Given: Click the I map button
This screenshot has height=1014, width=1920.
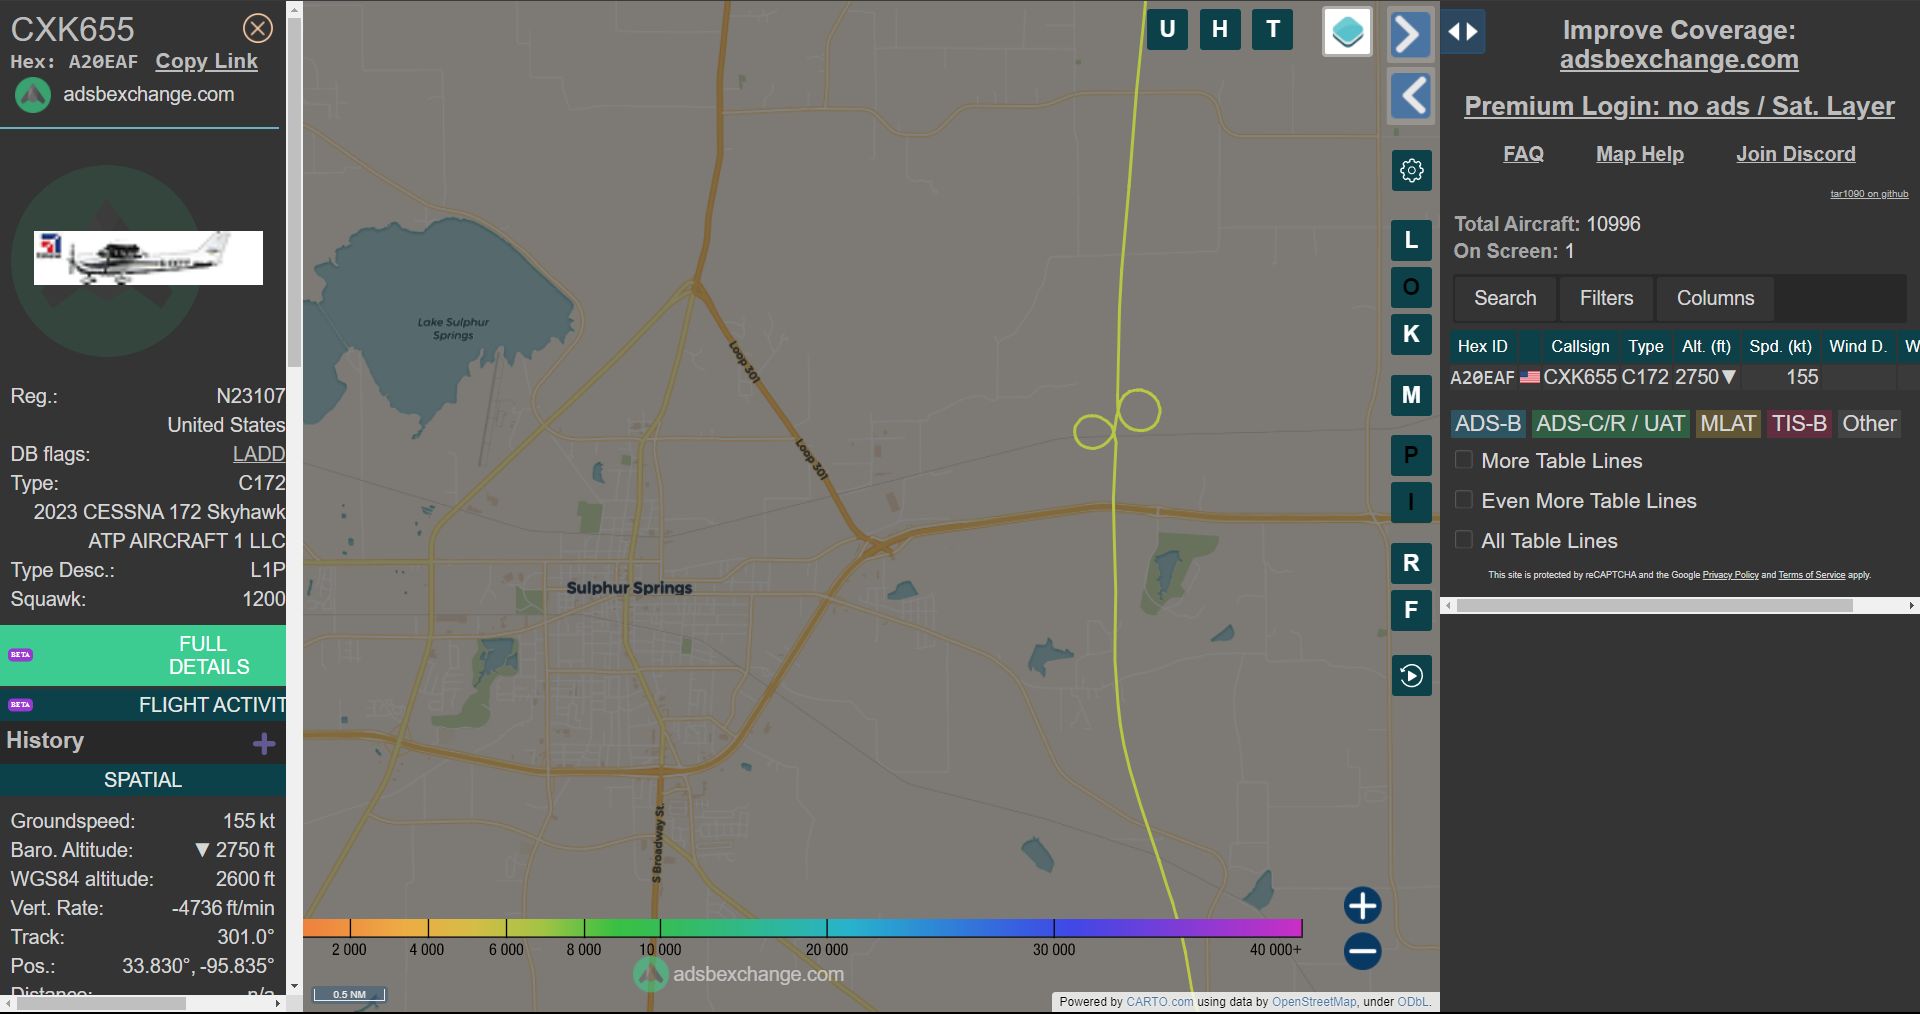Looking at the screenshot, I should click(1412, 502).
